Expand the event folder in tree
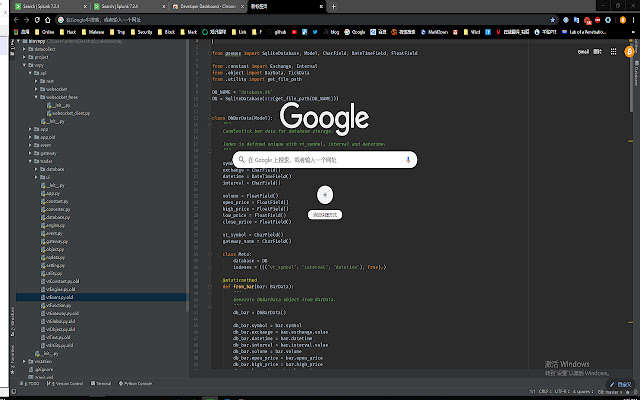Image resolution: width=640 pixels, height=400 pixels. point(30,145)
